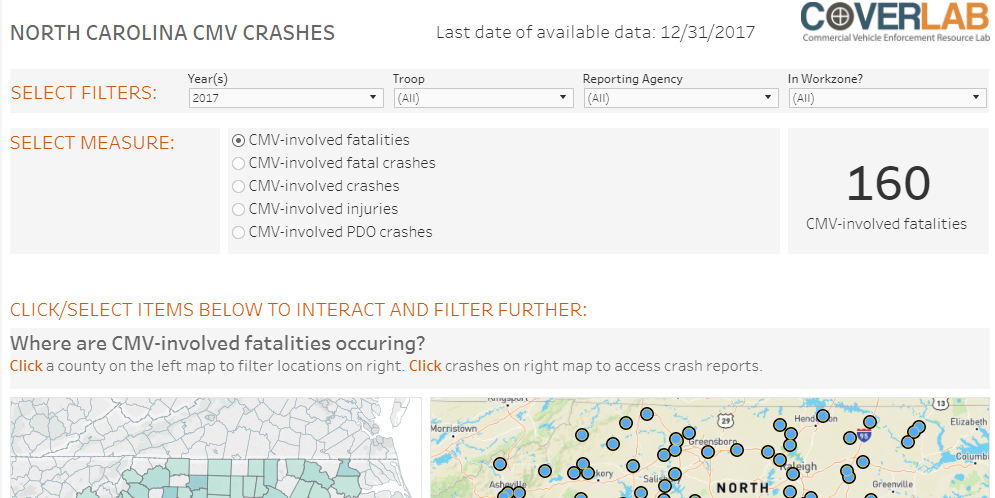Viewport: 995px width, 498px height.
Task: Click the North Carolina CMV Crashes title
Action: [172, 33]
